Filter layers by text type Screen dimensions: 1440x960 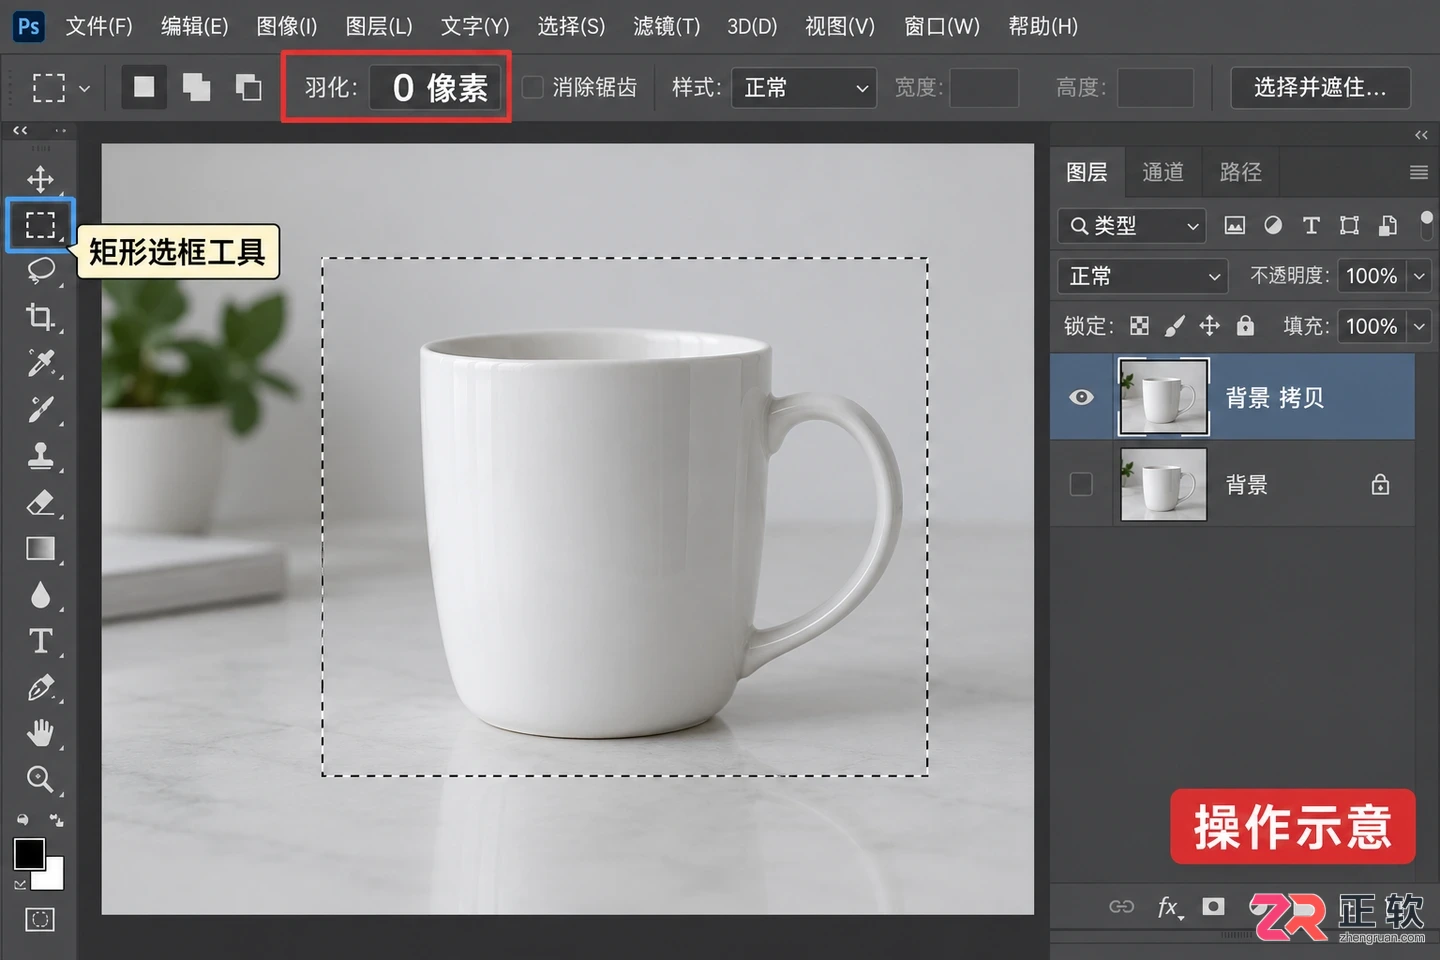tap(1311, 226)
